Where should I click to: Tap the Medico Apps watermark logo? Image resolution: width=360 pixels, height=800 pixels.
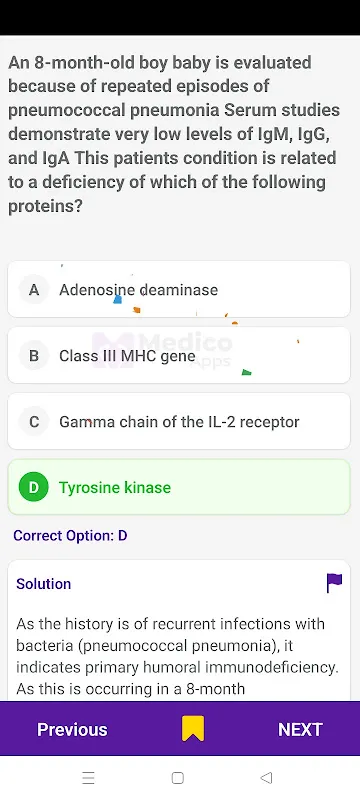coord(162,350)
